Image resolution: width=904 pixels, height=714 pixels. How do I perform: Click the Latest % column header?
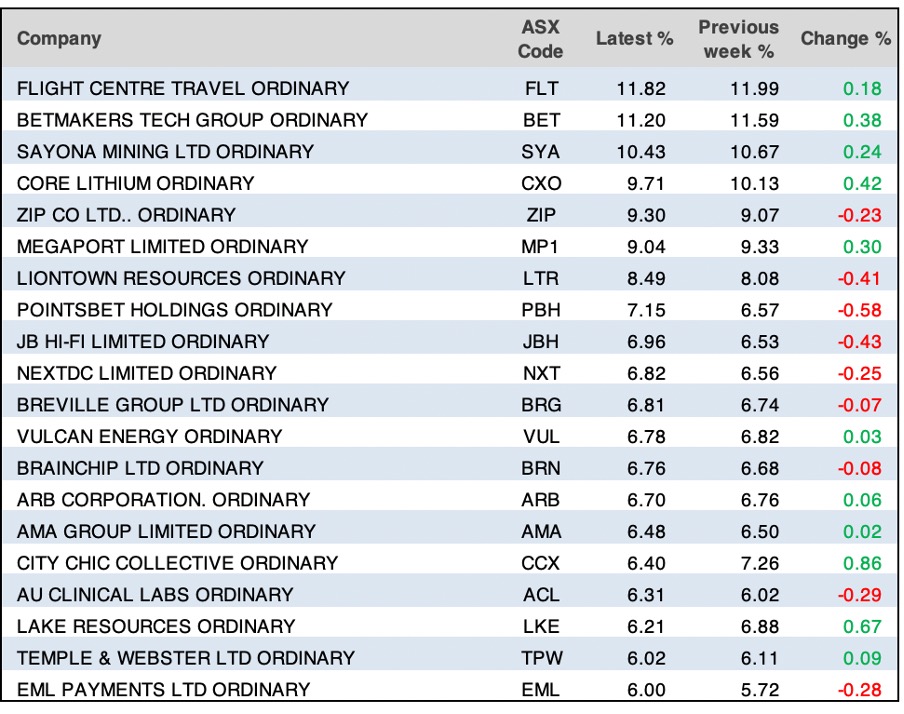pyautogui.click(x=634, y=39)
